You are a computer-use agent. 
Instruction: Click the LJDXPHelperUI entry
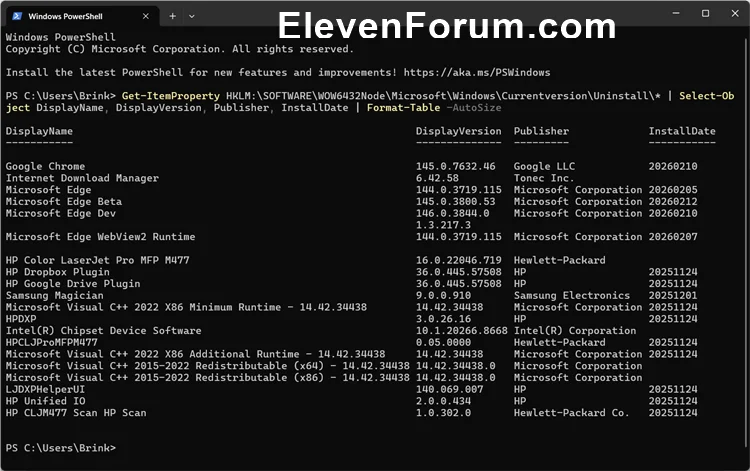(x=45, y=389)
